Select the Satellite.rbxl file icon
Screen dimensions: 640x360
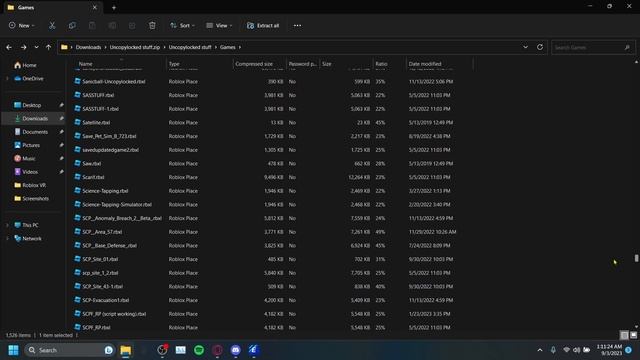[x=78, y=122]
